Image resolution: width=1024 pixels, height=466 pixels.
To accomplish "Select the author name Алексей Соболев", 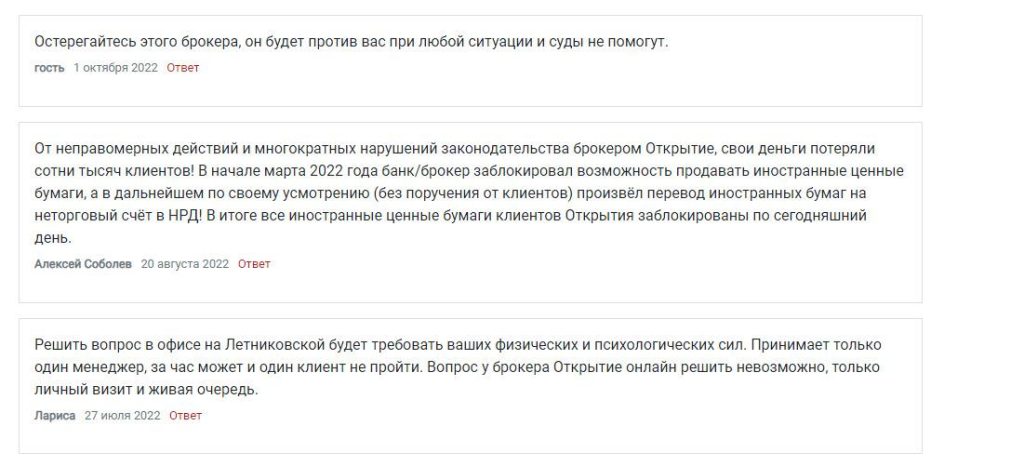I will pos(83,264).
